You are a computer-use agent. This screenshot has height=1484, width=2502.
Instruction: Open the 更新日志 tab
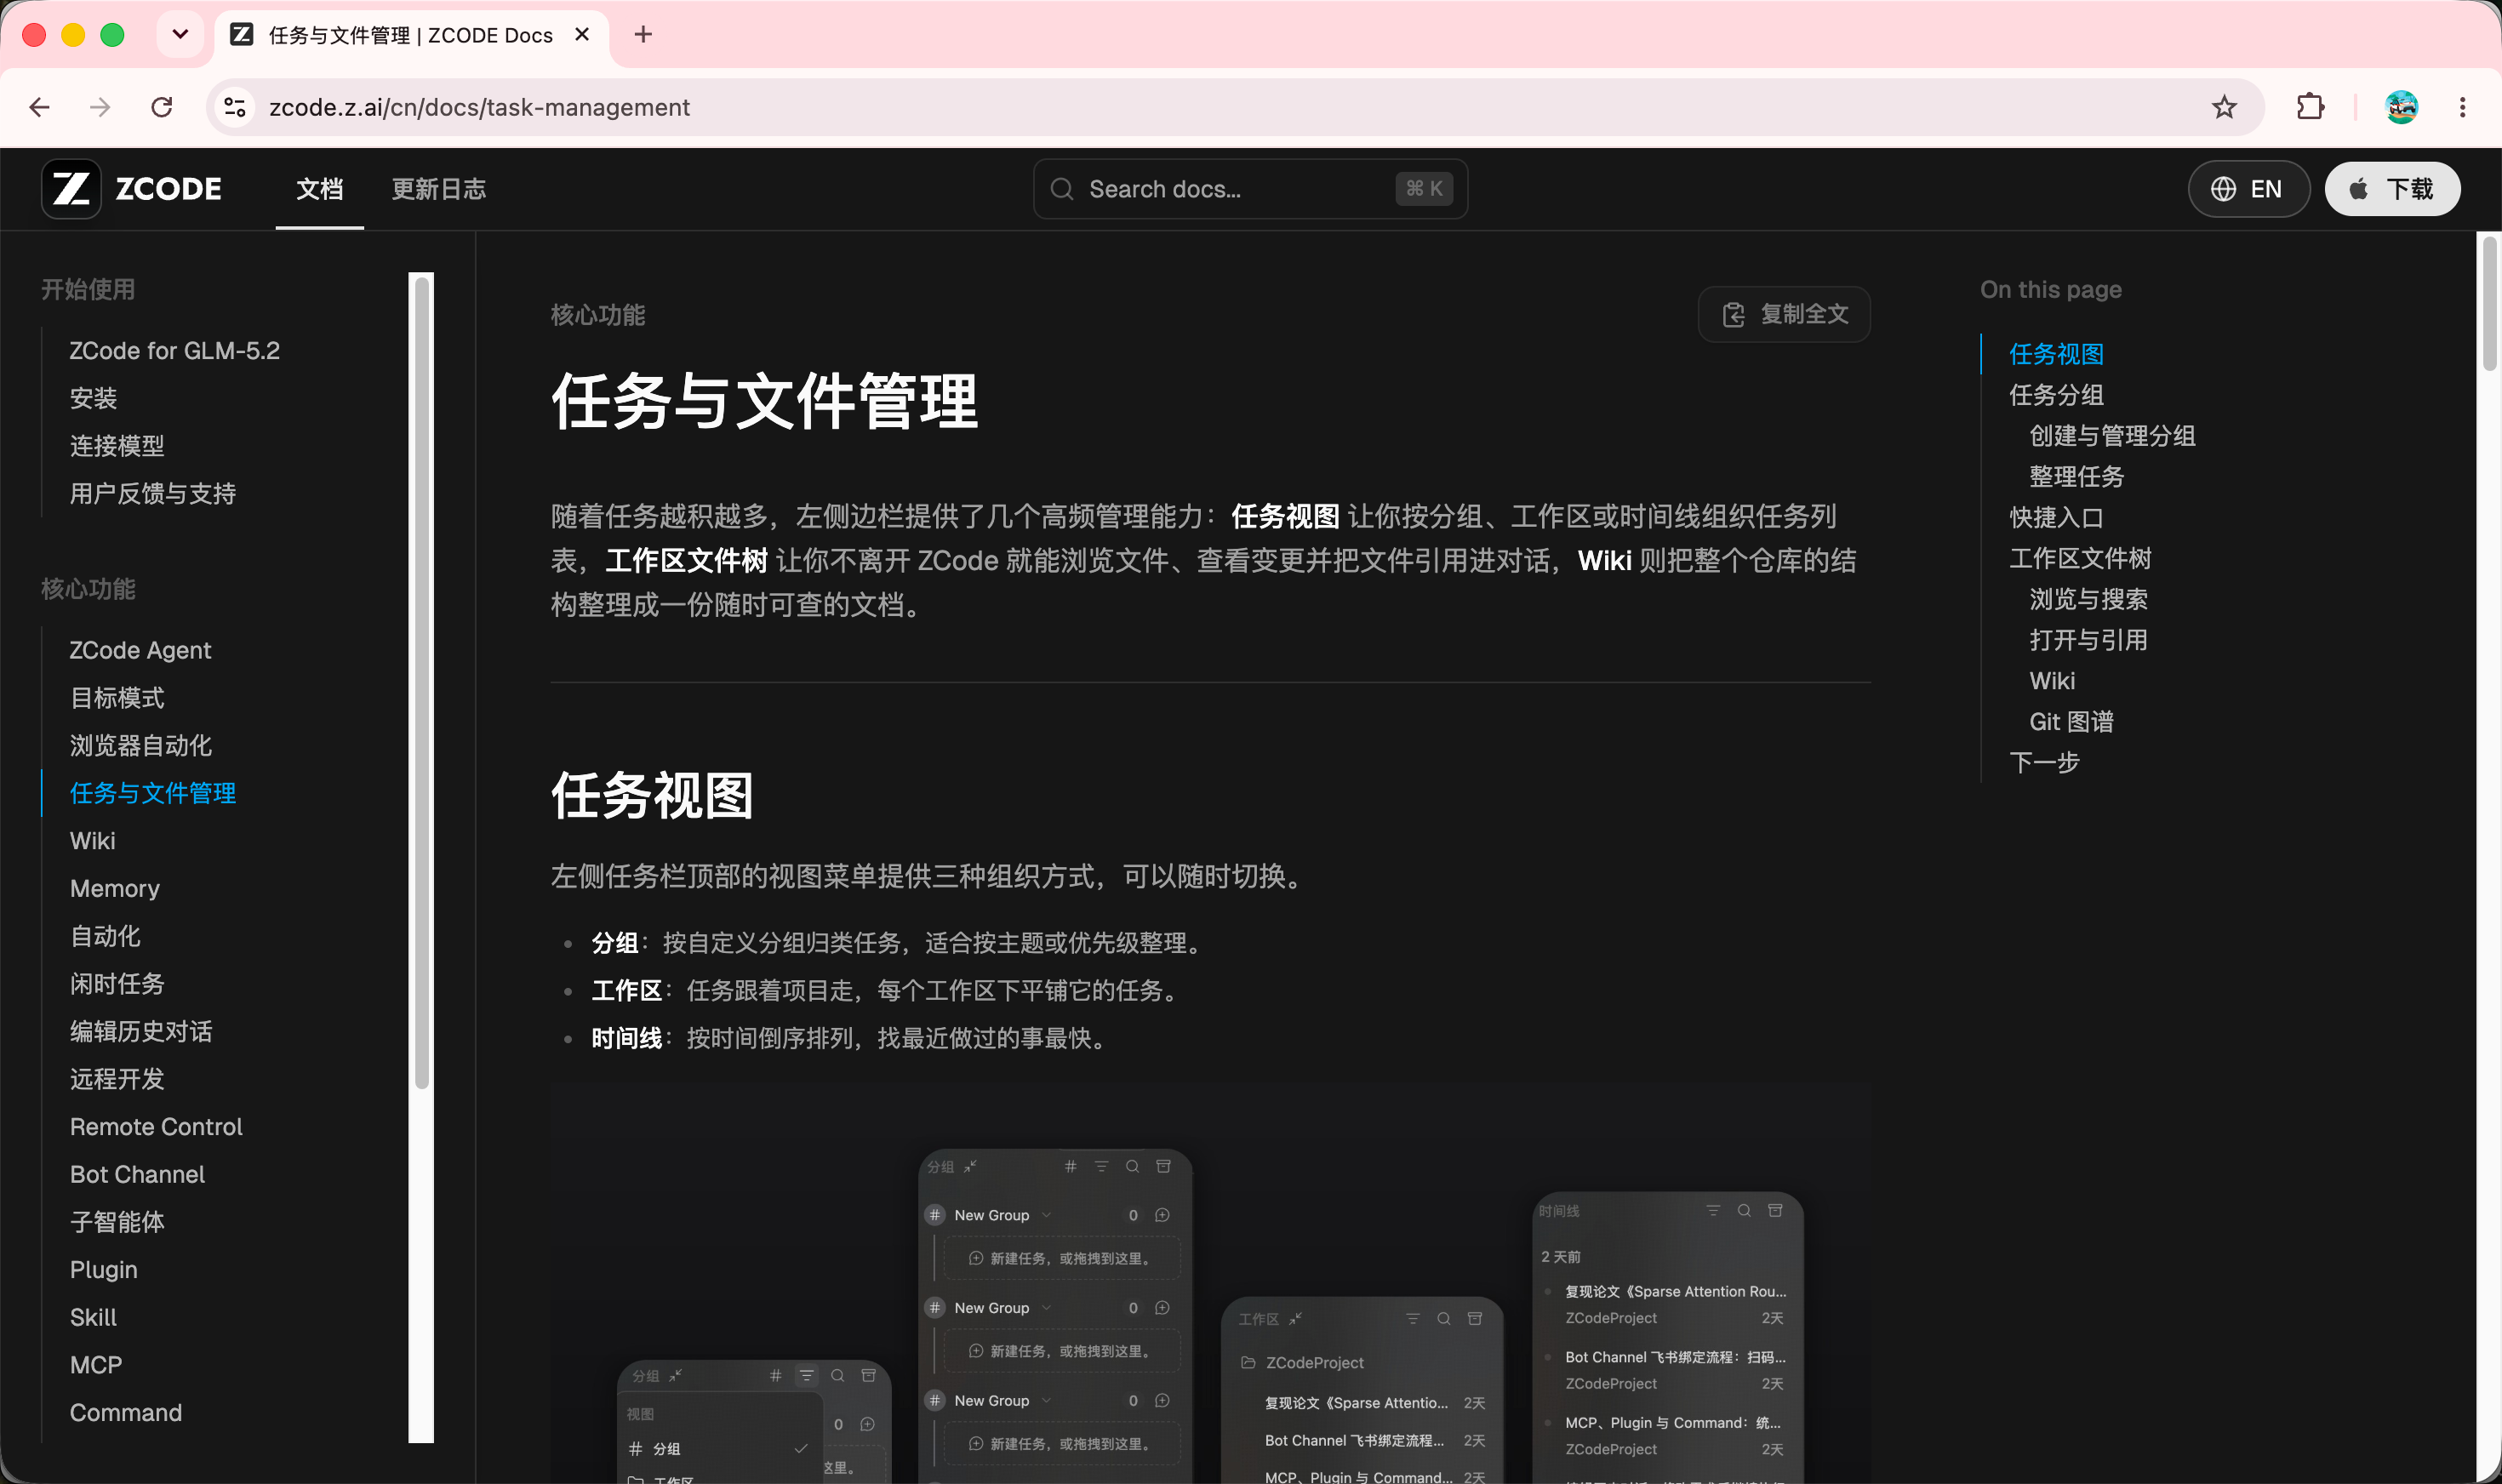[x=439, y=189]
